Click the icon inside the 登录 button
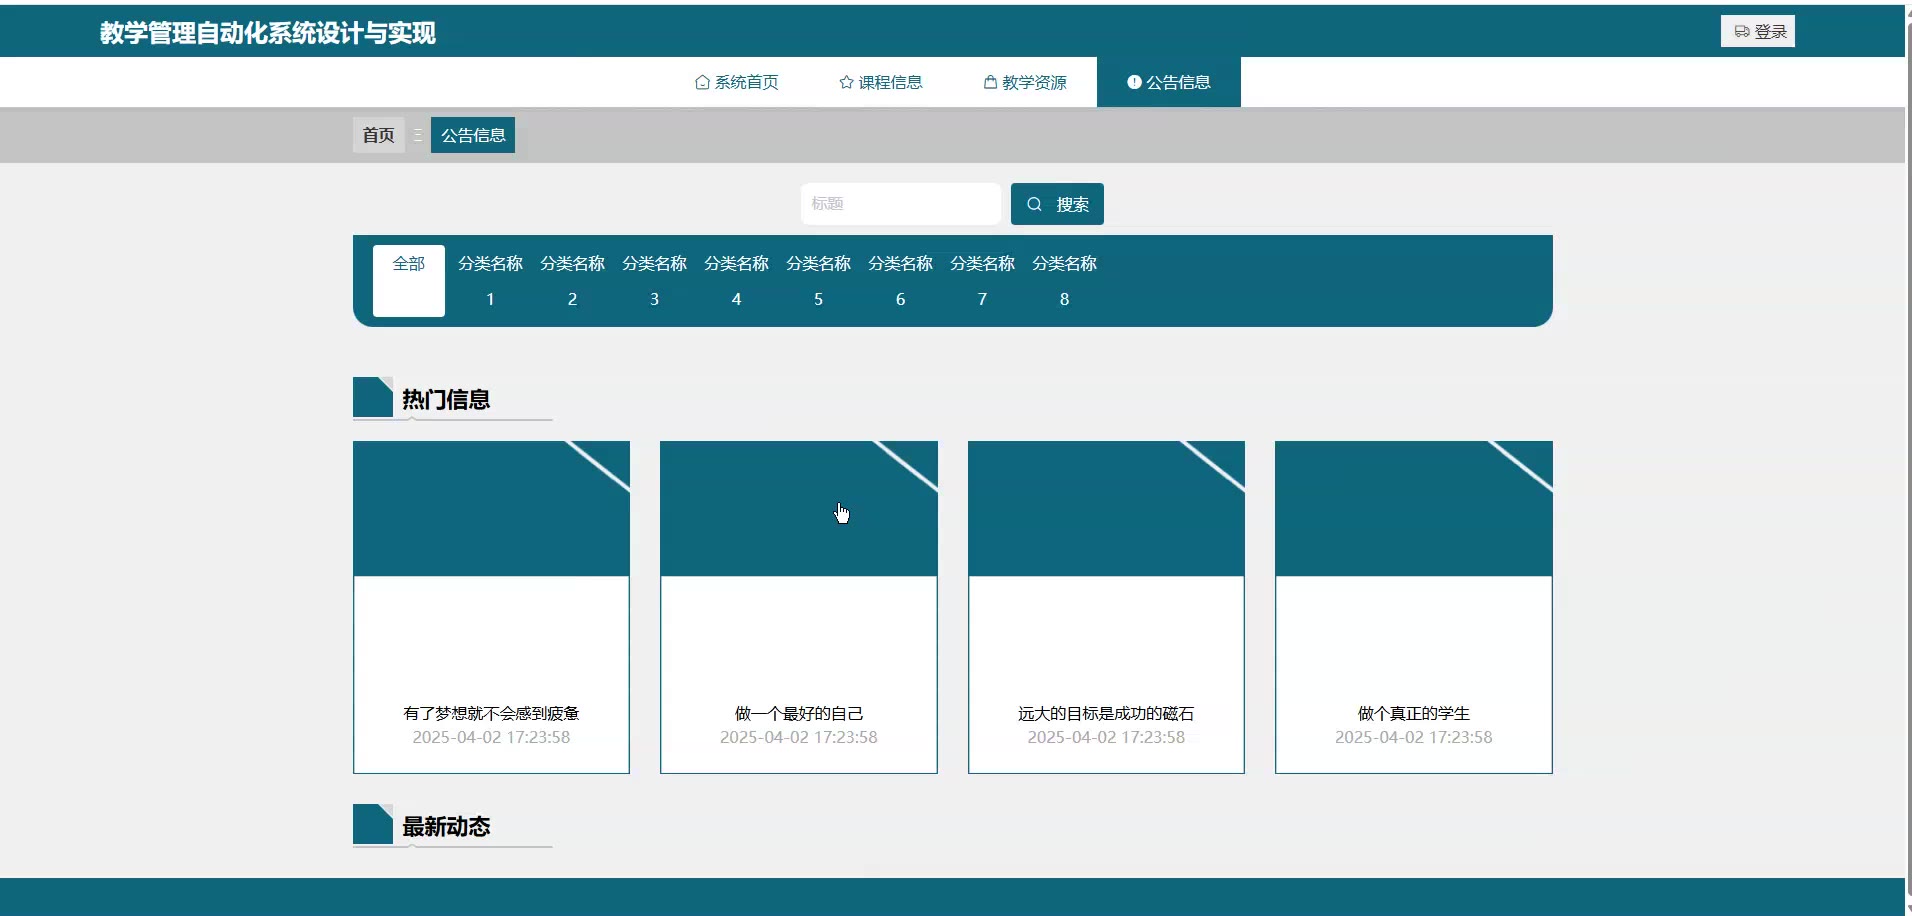The width and height of the screenshot is (1912, 916). (x=1741, y=32)
